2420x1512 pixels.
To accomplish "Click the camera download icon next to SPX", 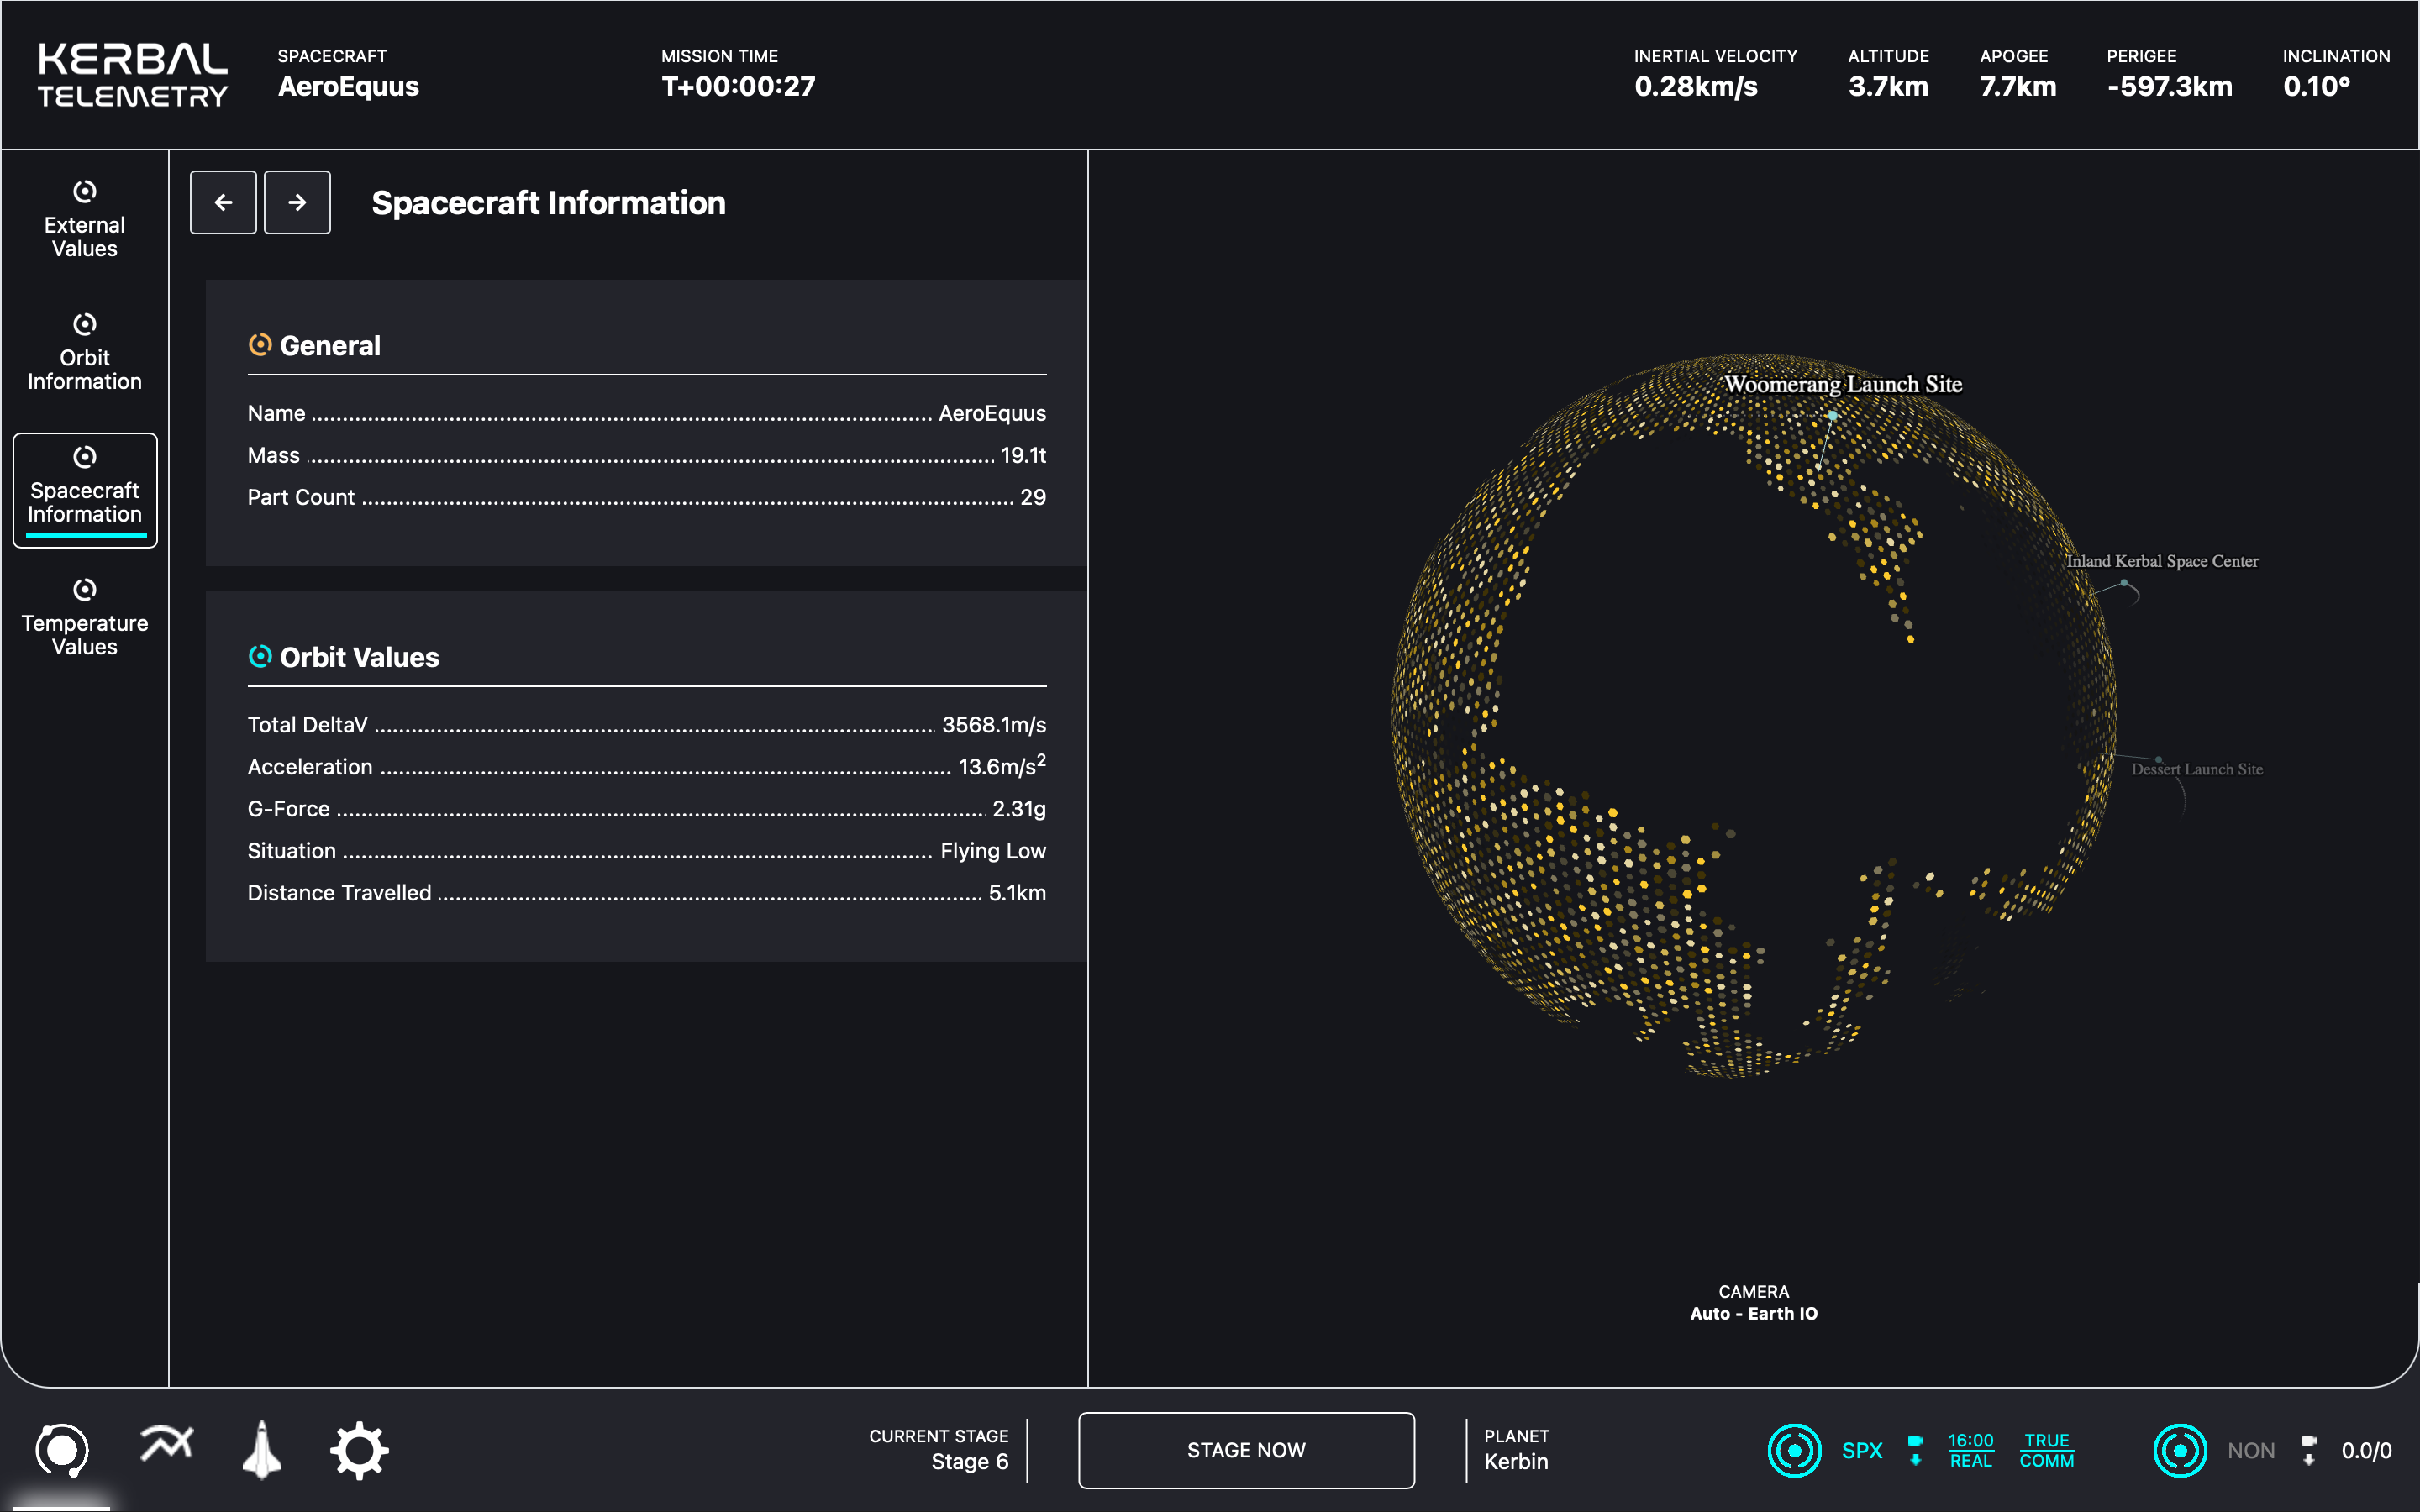I will 1915,1449.
